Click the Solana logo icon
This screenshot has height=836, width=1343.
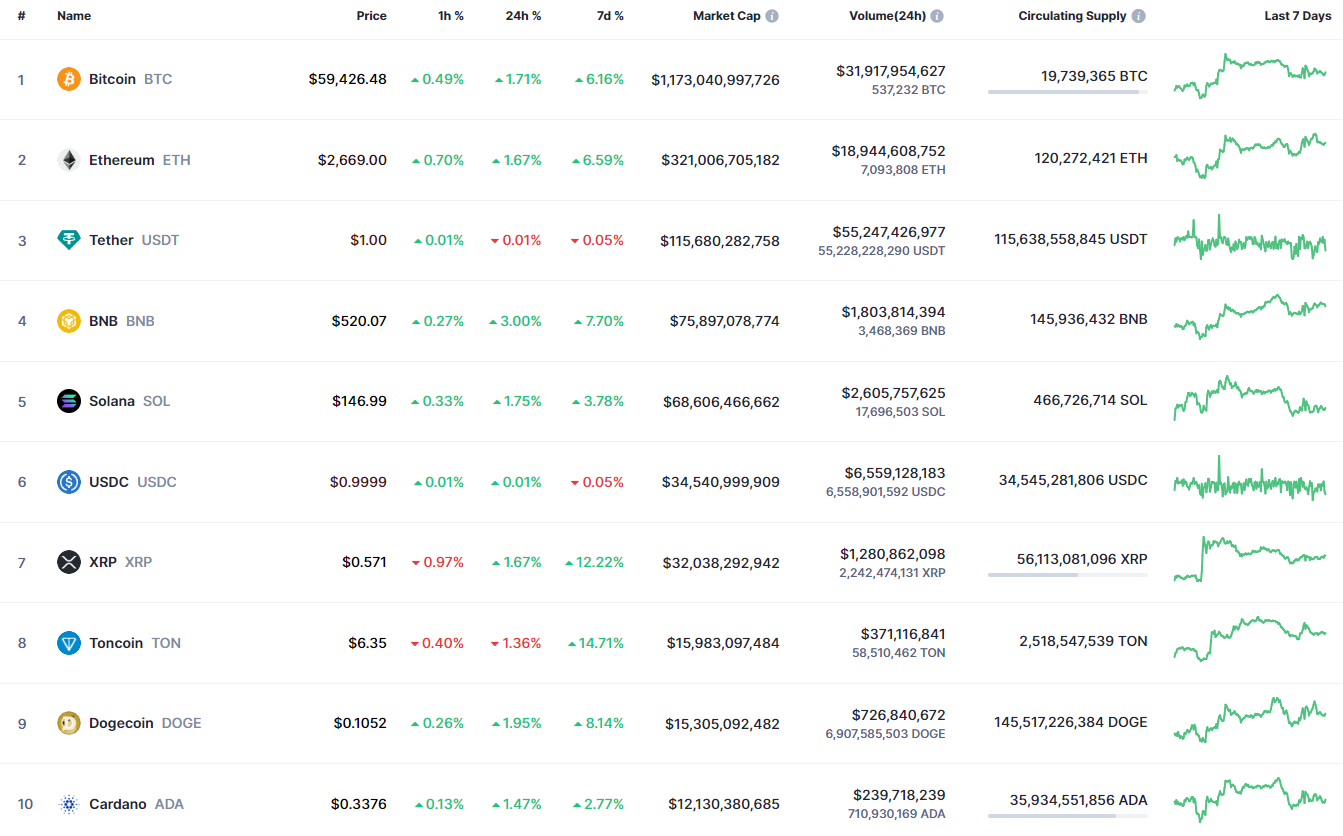coord(69,401)
